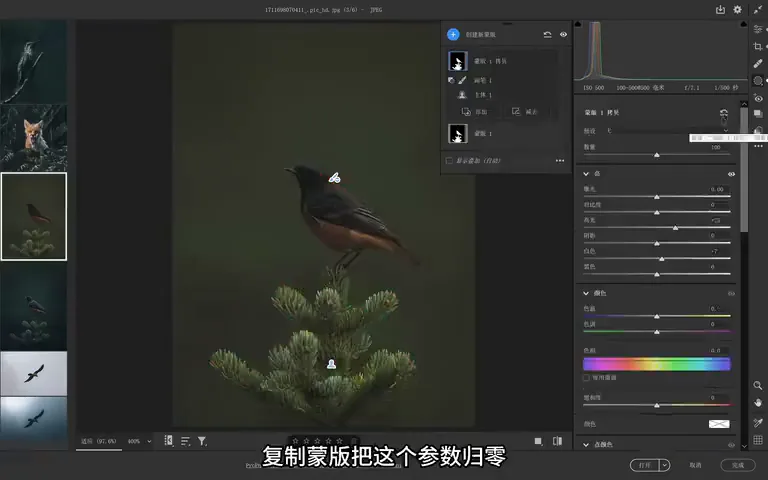Toggle Light section visibility eye

731,174
